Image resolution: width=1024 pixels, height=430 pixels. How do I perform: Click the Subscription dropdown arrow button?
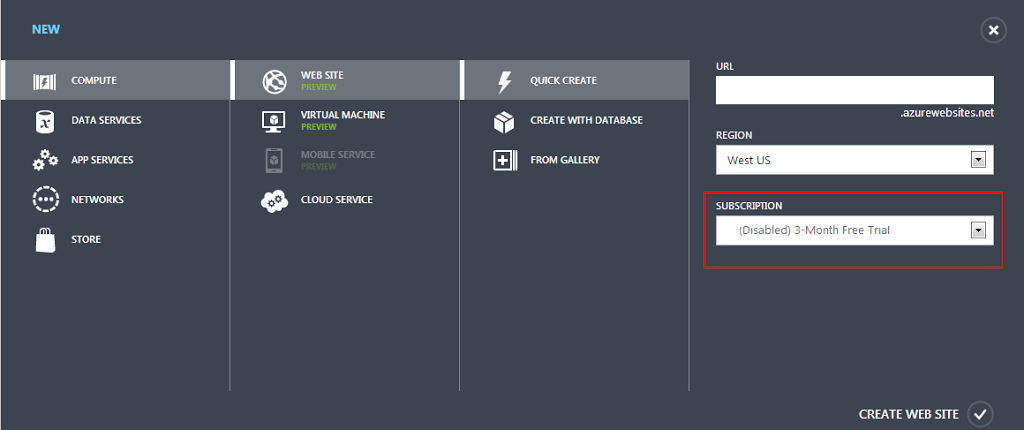(x=978, y=231)
